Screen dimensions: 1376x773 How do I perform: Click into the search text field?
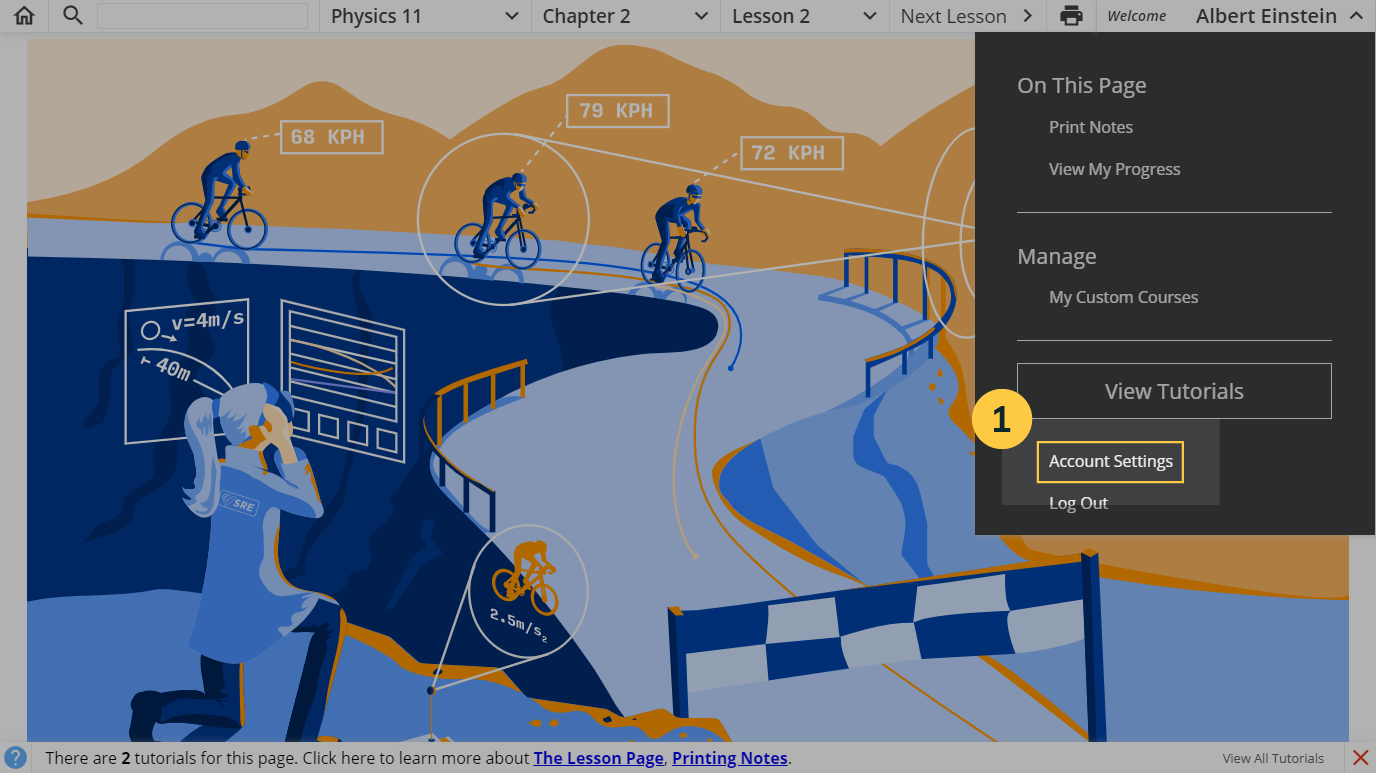pos(202,16)
